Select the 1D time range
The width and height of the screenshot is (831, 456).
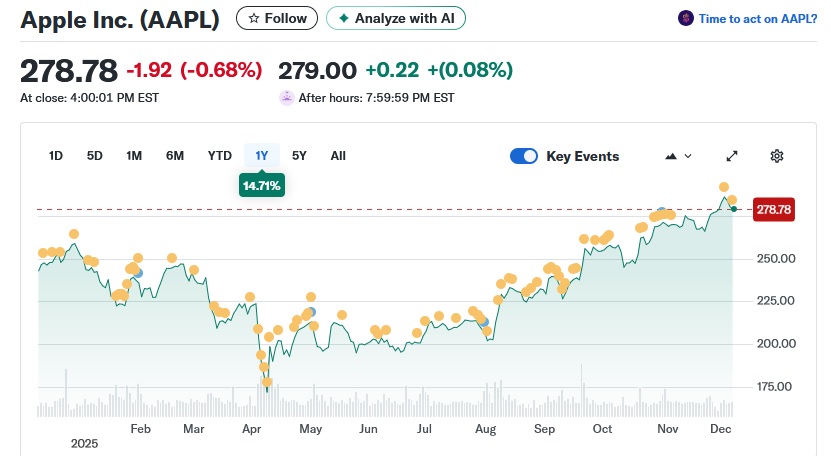coord(56,155)
